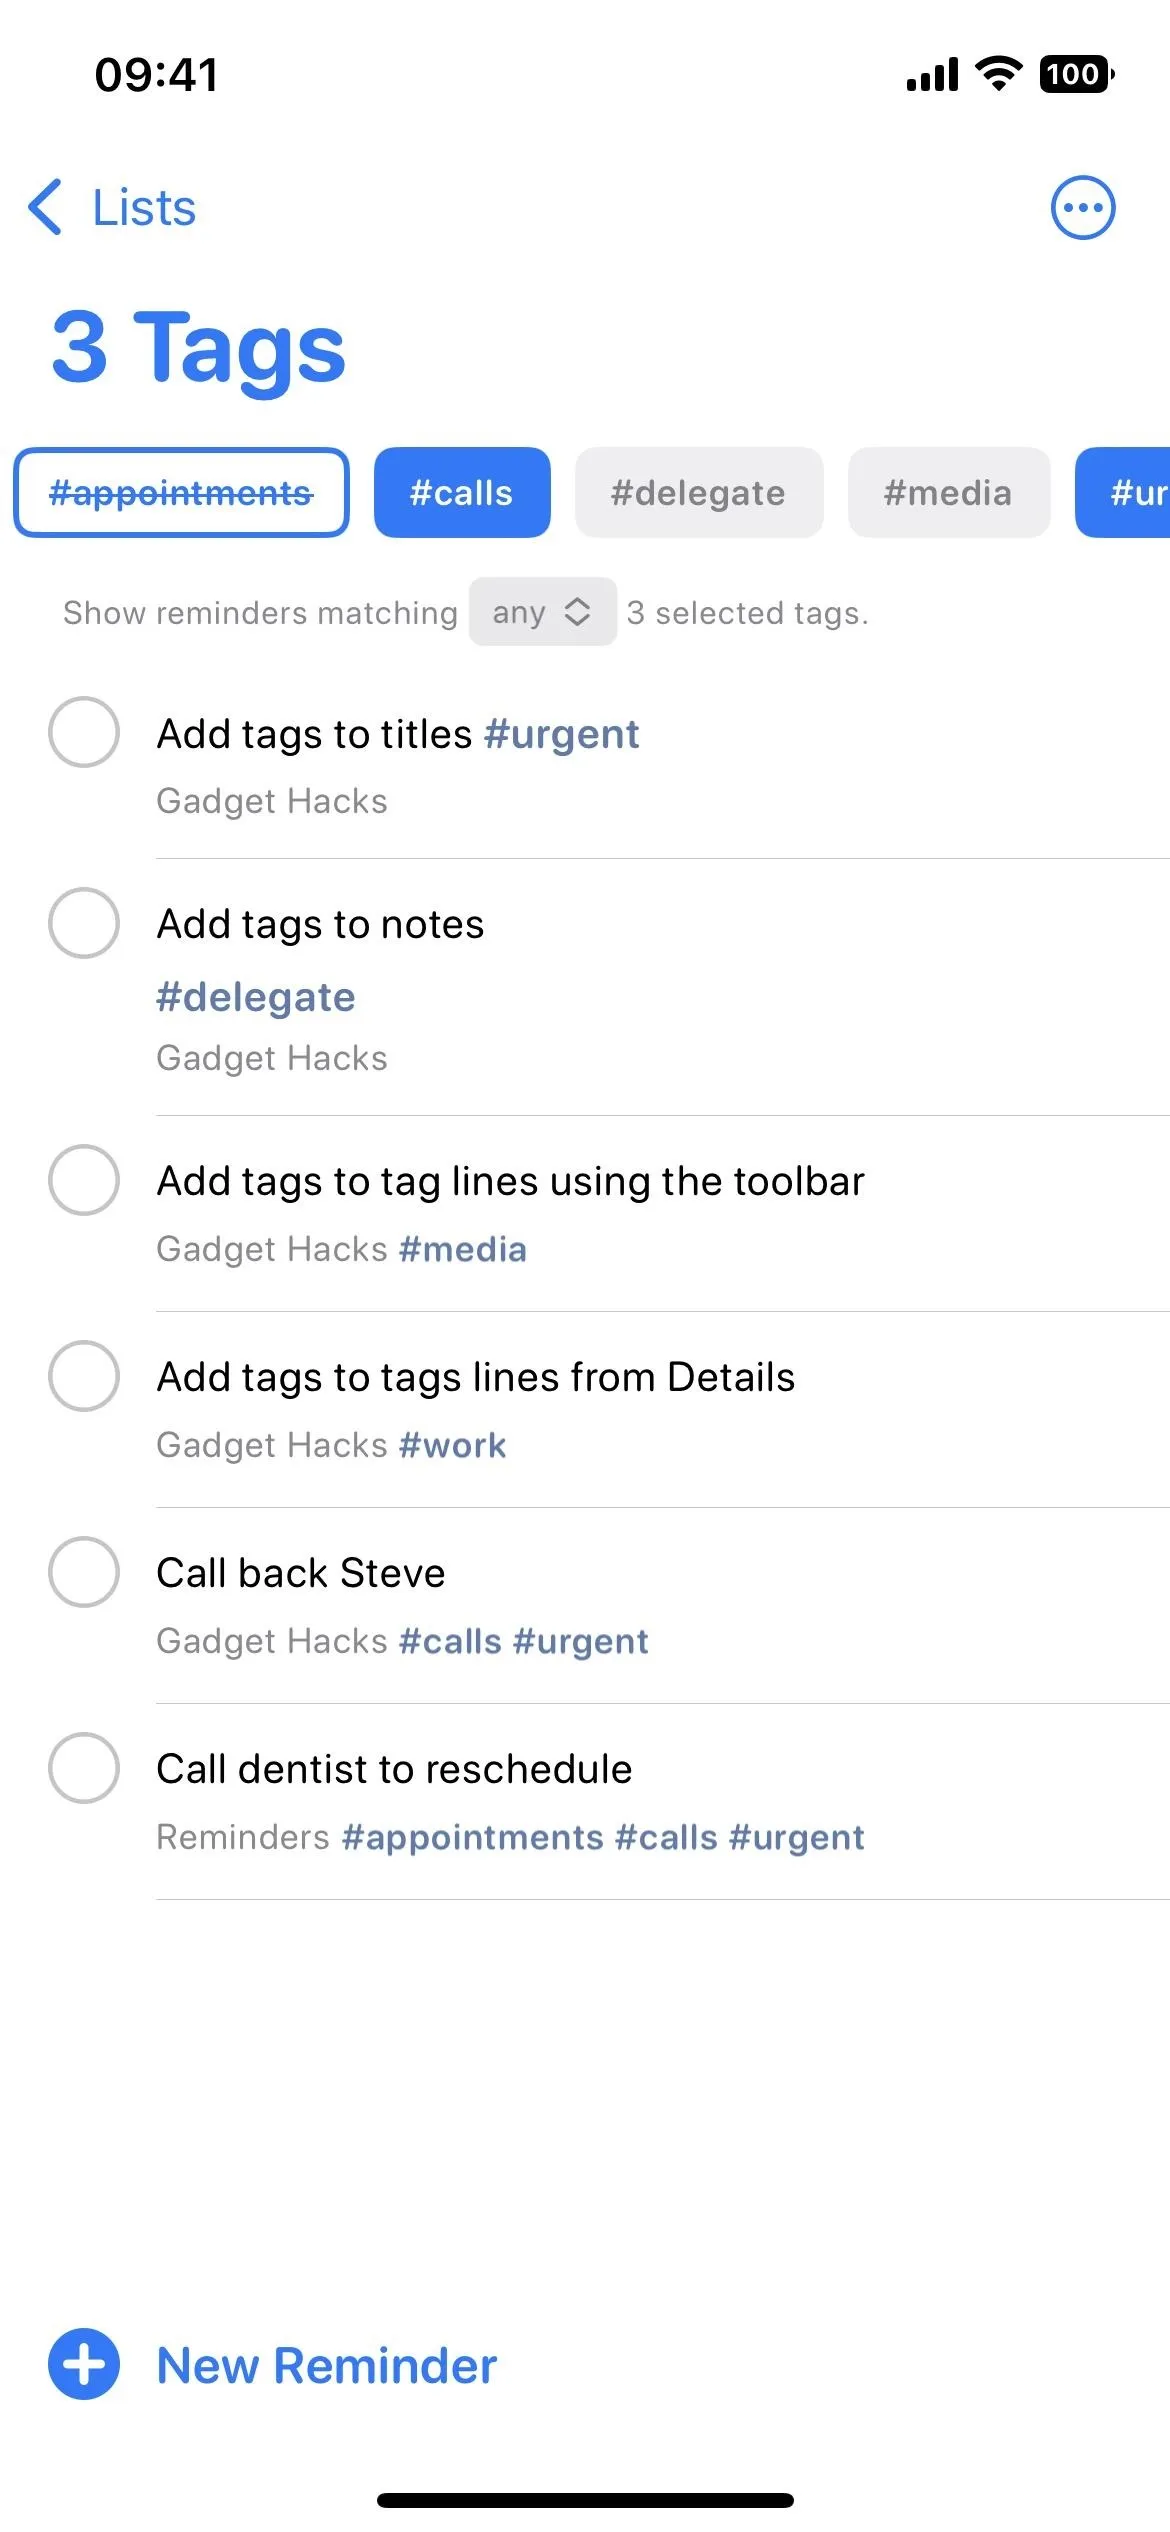Image resolution: width=1170 pixels, height=2532 pixels.
Task: Tap the blue plus New Reminder icon
Action: 84,2365
